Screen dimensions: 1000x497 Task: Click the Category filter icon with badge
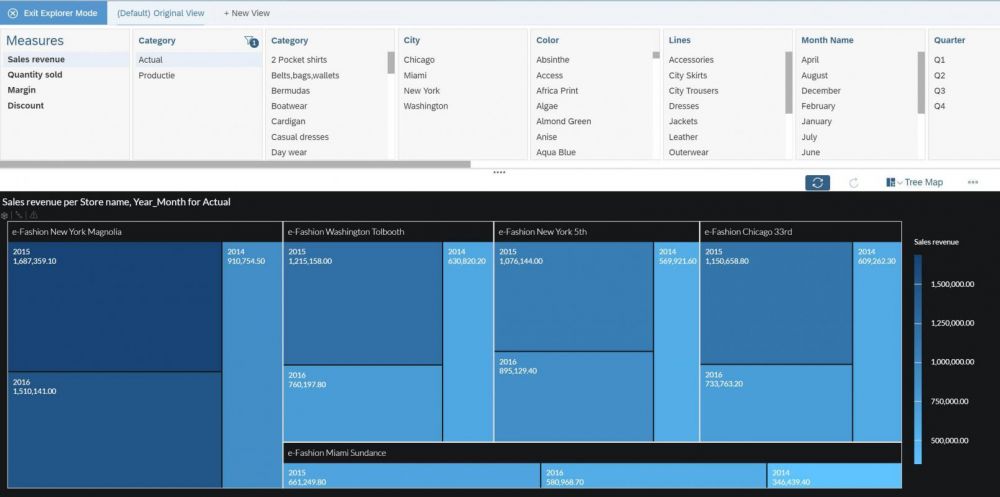click(x=251, y=41)
